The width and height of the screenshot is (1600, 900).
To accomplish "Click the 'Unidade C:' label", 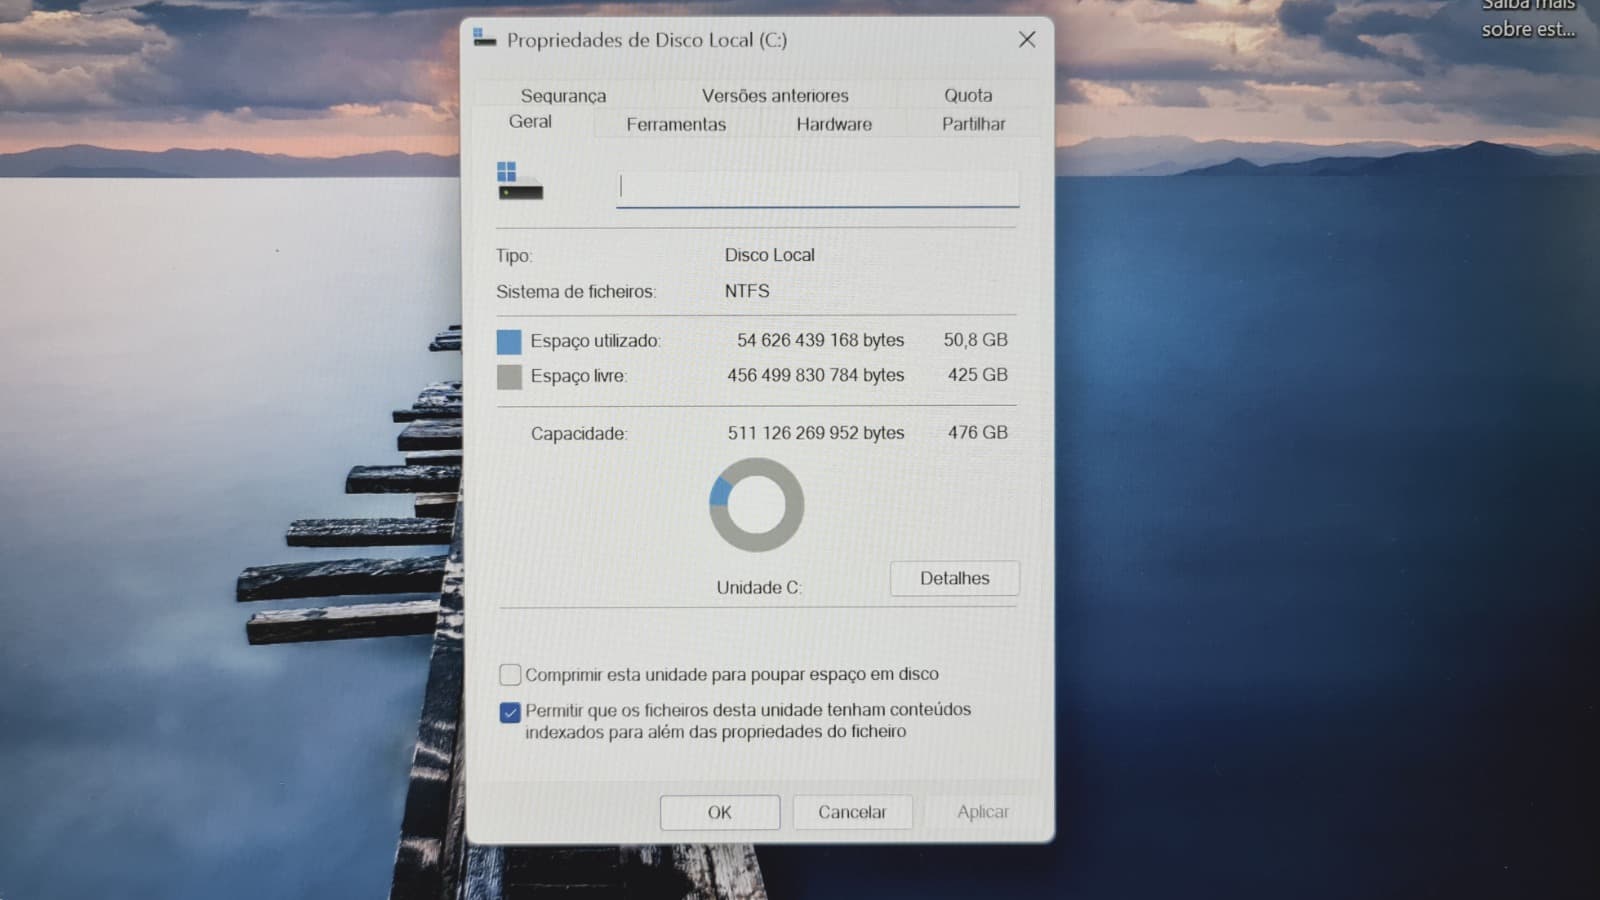I will coord(759,588).
